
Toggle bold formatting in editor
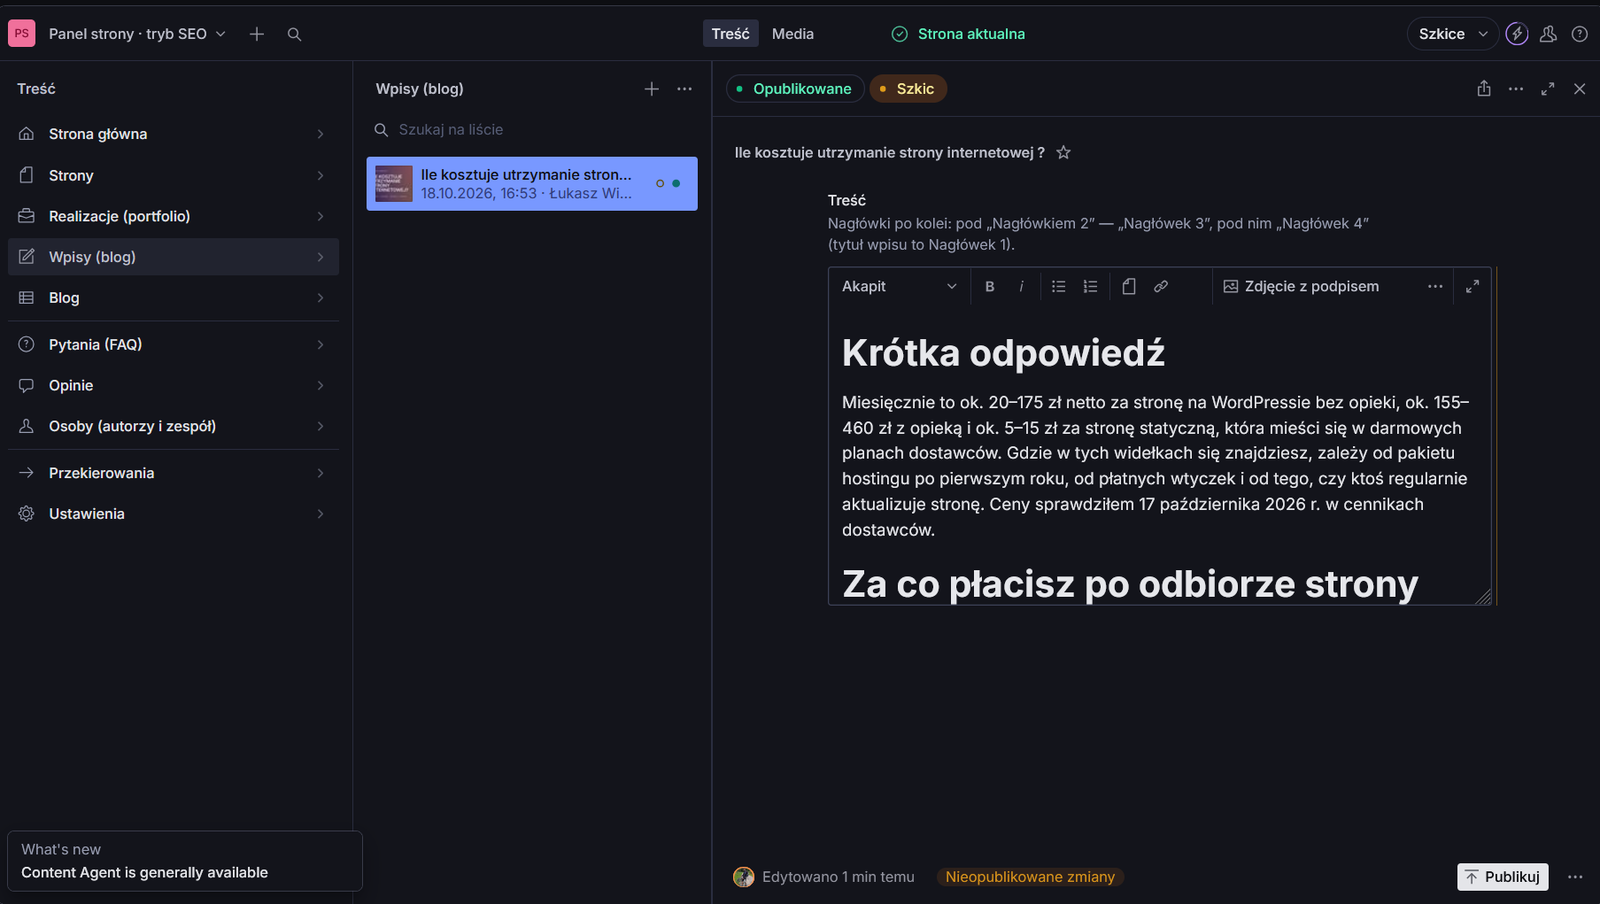pyautogui.click(x=990, y=286)
